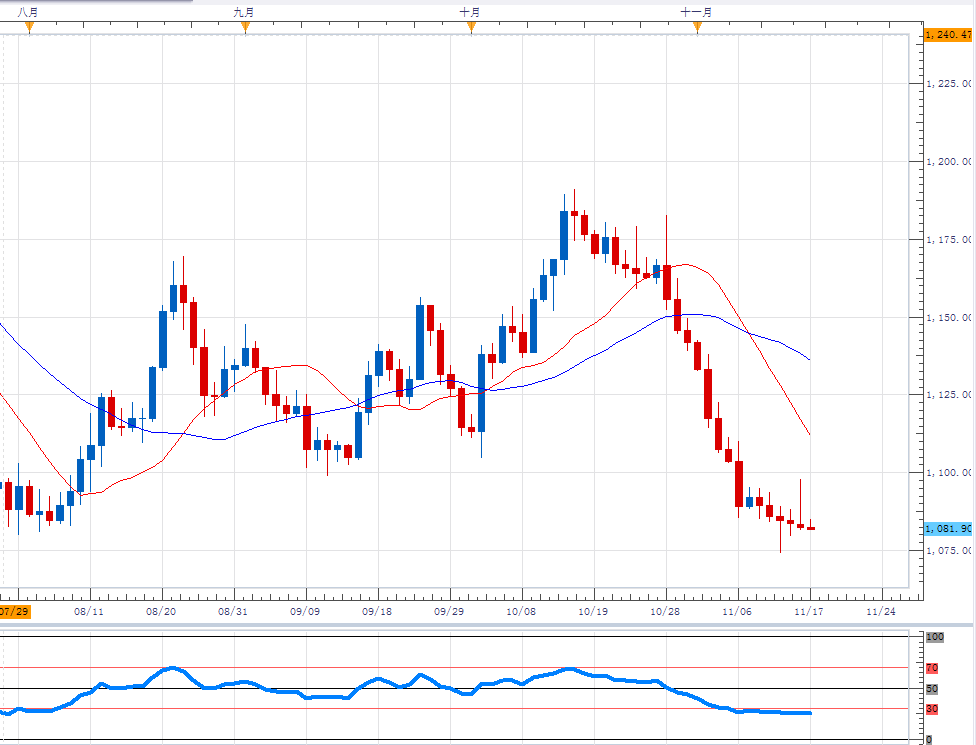The width and height of the screenshot is (976, 745).
Task: Select the 八月 month label
Action: 27,12
